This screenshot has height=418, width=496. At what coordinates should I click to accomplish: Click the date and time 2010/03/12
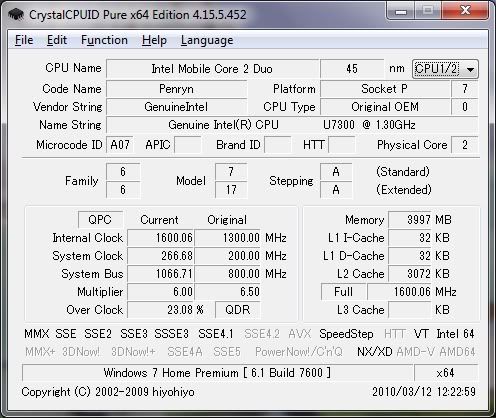[x=424, y=392]
